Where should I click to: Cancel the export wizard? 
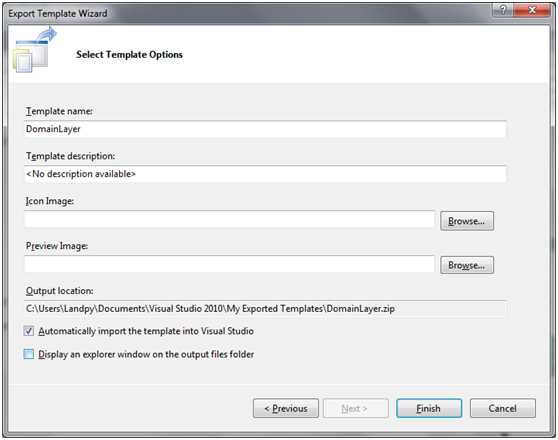pos(502,408)
